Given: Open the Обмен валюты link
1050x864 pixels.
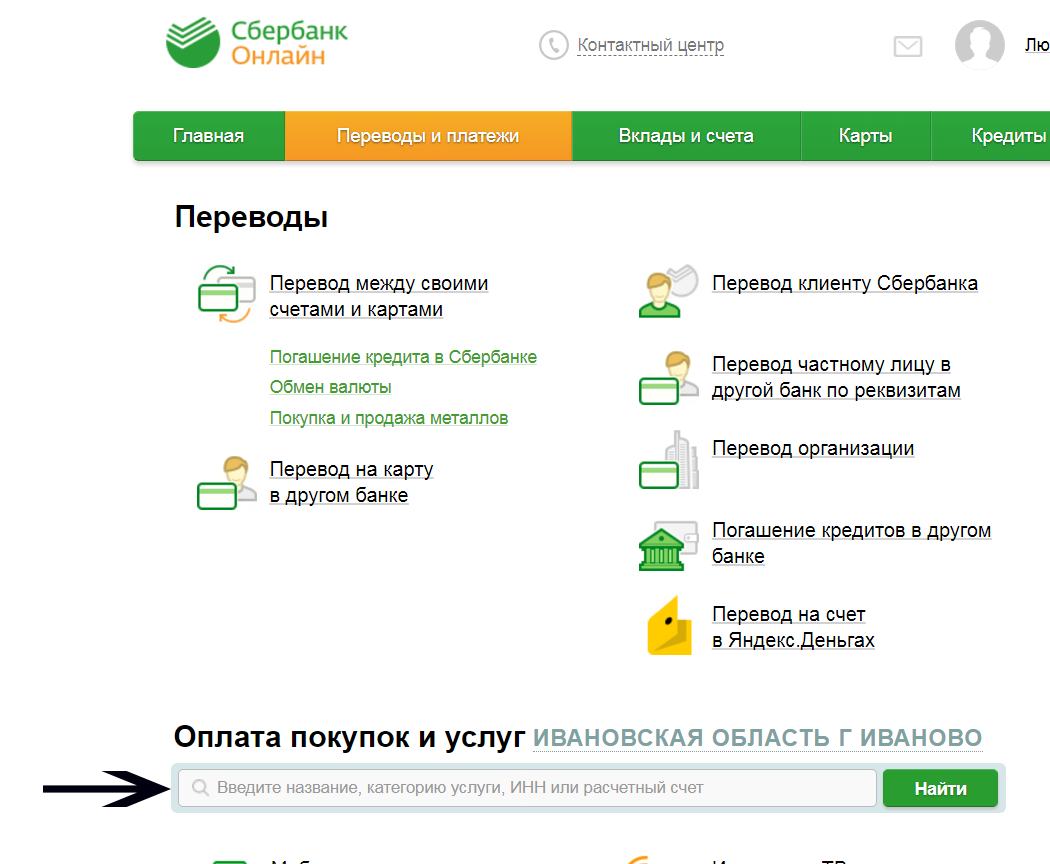Looking at the screenshot, I should pos(331,387).
